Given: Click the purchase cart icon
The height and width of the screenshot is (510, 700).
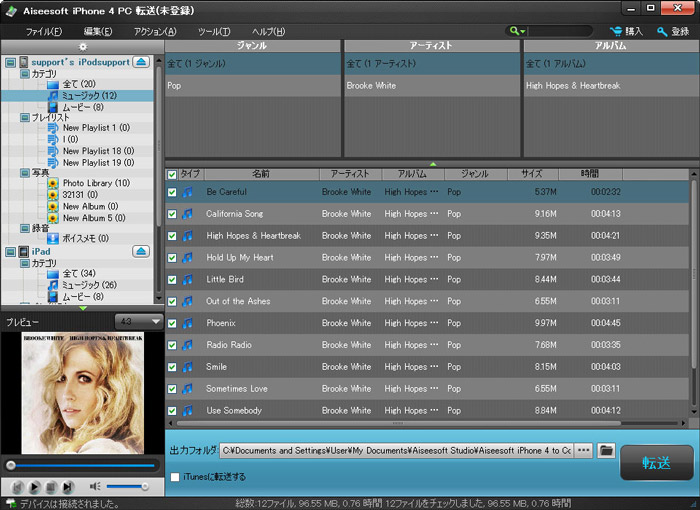Looking at the screenshot, I should pos(616,31).
